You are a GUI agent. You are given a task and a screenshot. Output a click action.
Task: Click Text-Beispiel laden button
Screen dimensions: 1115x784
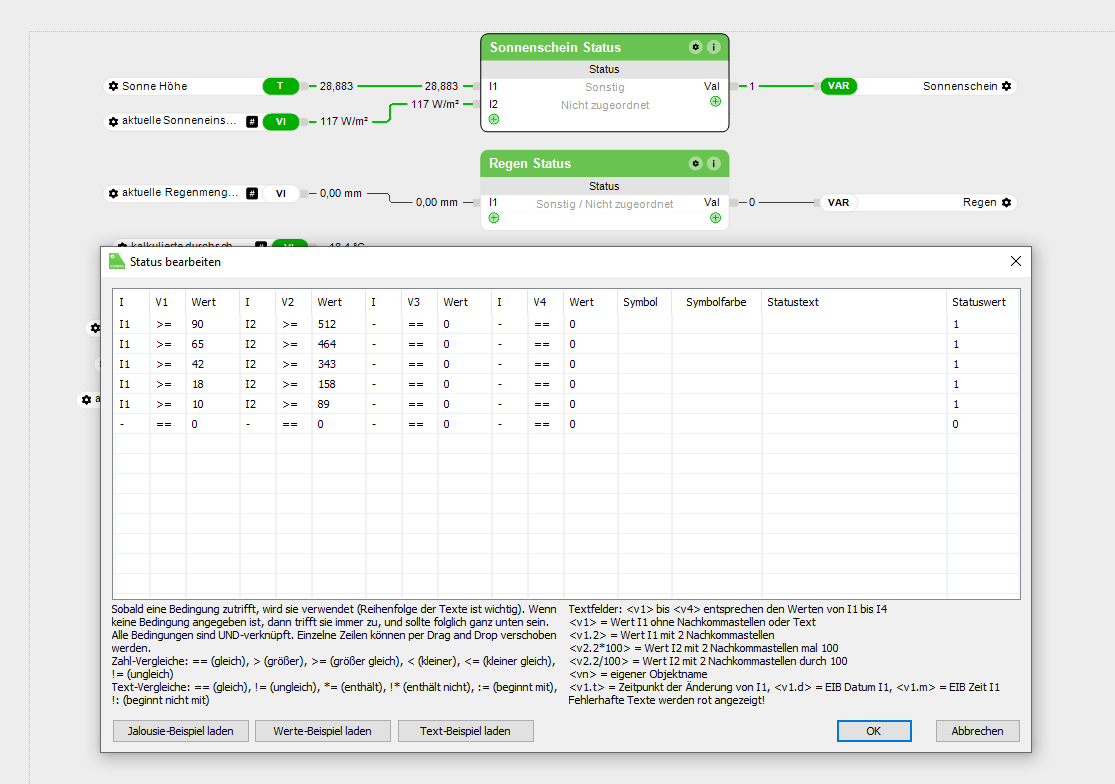pyautogui.click(x=465, y=731)
